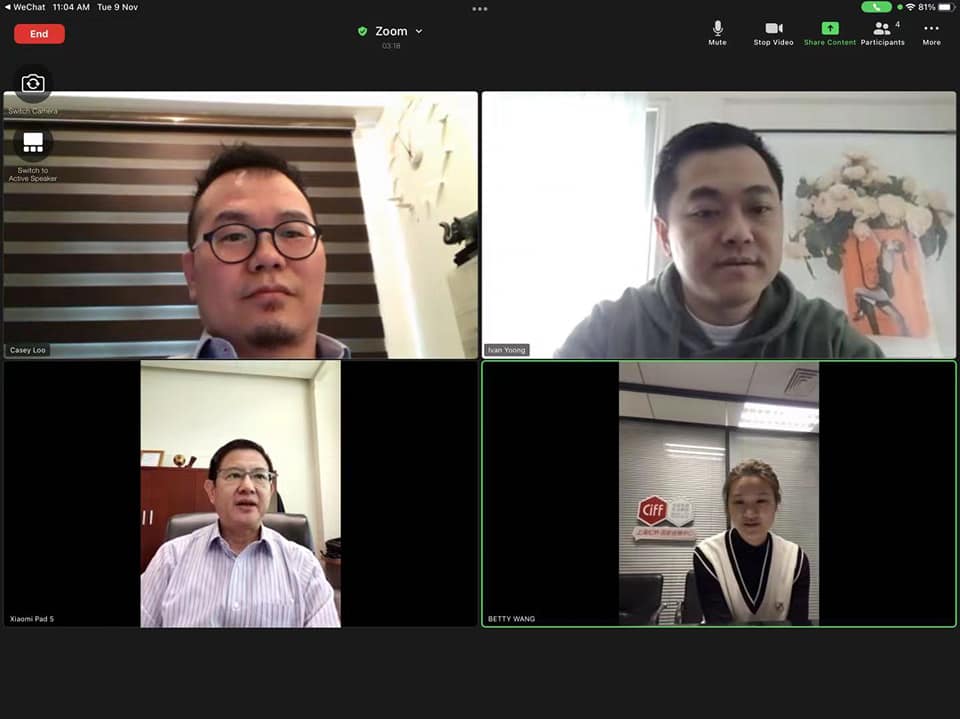Tap the multitasking three-dots at top
Viewport: 960px width, 719px height.
[x=480, y=9]
